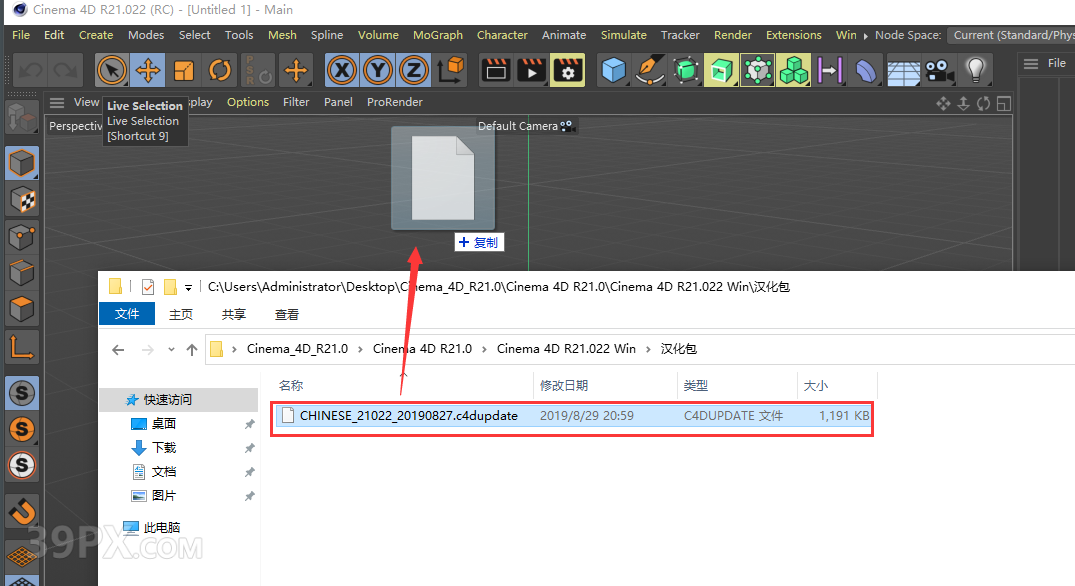Open the Node Space dropdown
Screen dimensions: 1075x586
click(1010, 35)
